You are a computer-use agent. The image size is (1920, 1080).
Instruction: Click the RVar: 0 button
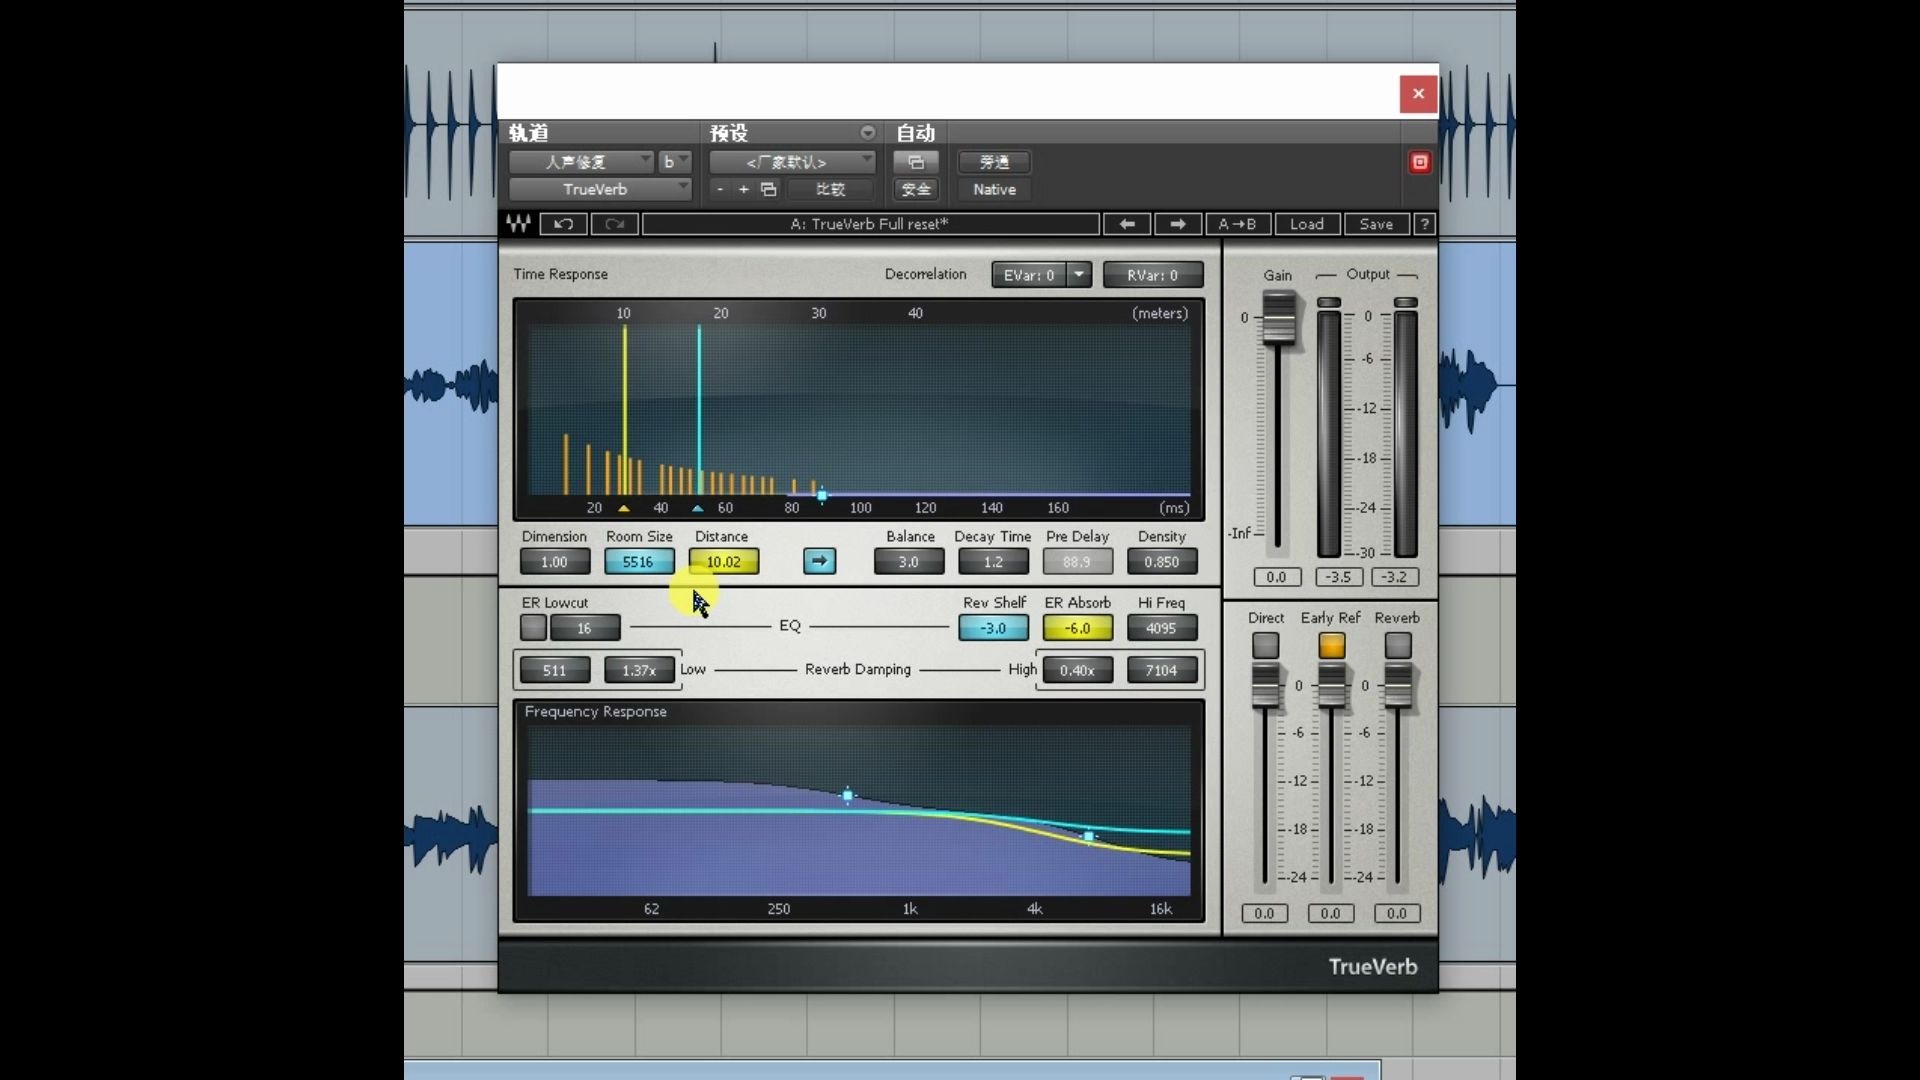1153,275
